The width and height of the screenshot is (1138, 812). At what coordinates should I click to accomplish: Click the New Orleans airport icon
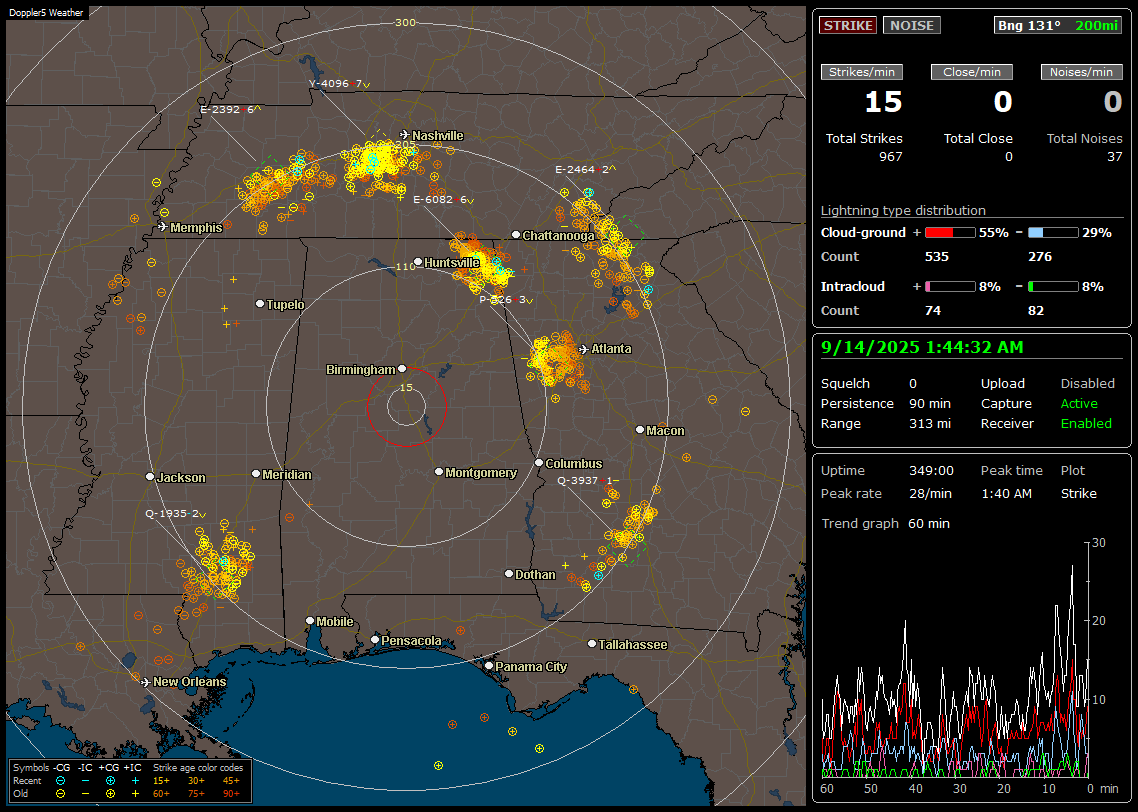coord(145,682)
